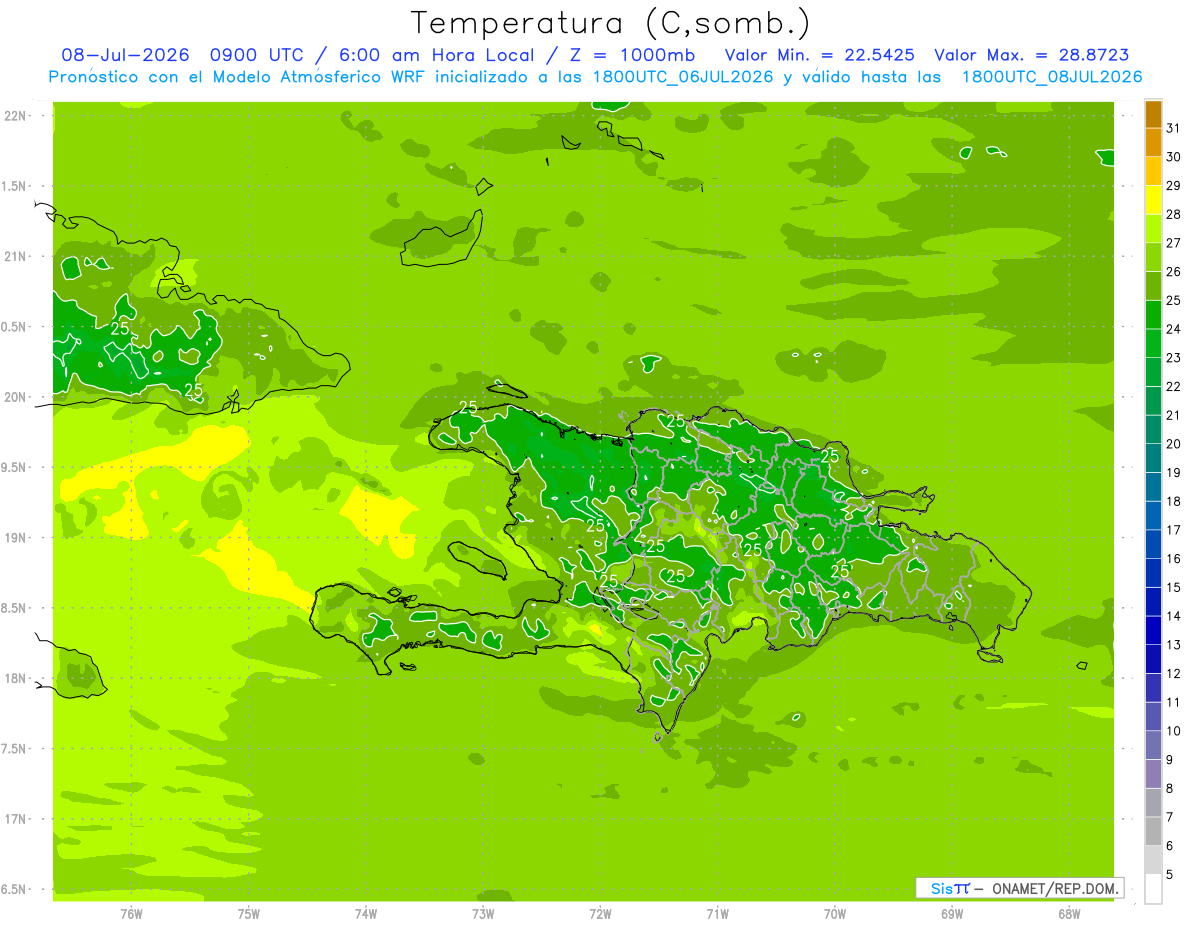Click the bright yellow swatch between 28 and 29
The image size is (1200, 927).
[1153, 201]
